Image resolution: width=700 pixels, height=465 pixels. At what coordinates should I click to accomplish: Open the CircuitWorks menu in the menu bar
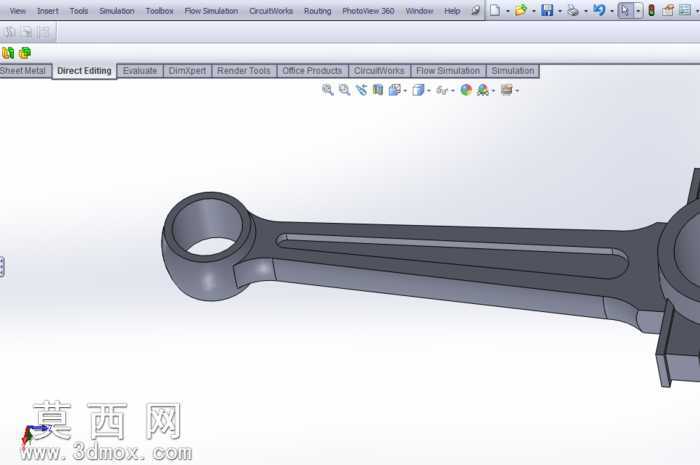pyautogui.click(x=271, y=11)
